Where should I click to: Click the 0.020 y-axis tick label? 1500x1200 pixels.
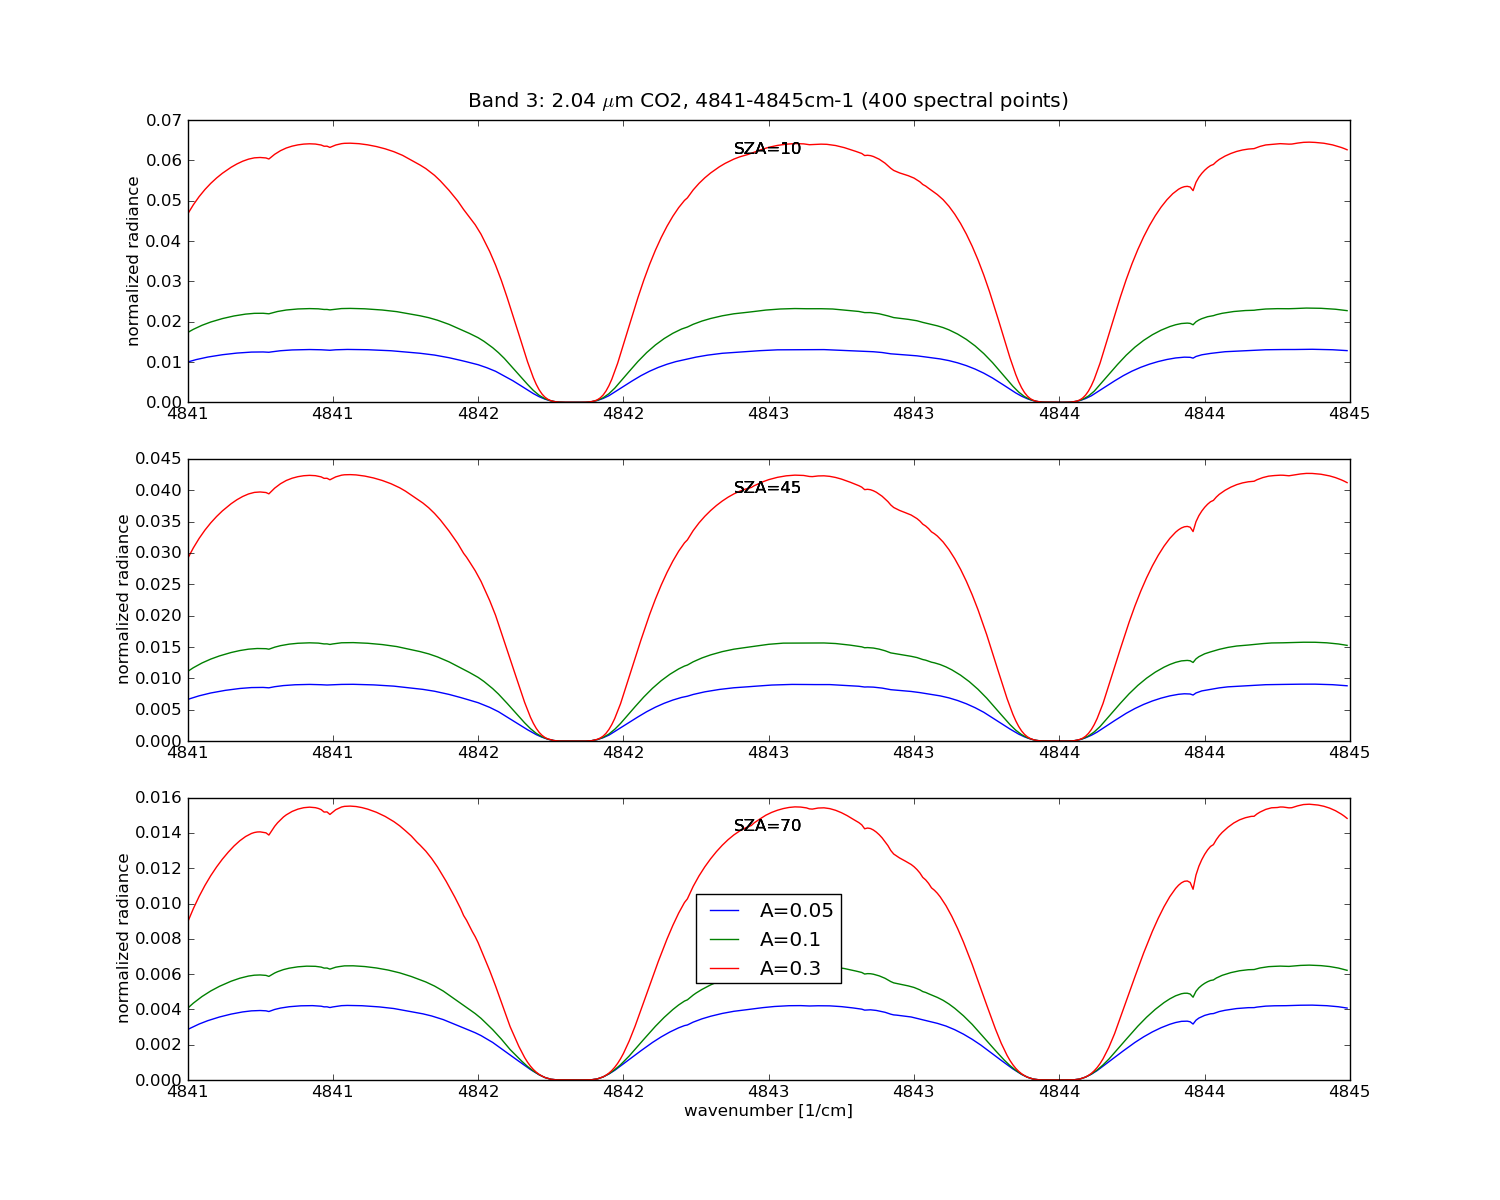tap(158, 615)
